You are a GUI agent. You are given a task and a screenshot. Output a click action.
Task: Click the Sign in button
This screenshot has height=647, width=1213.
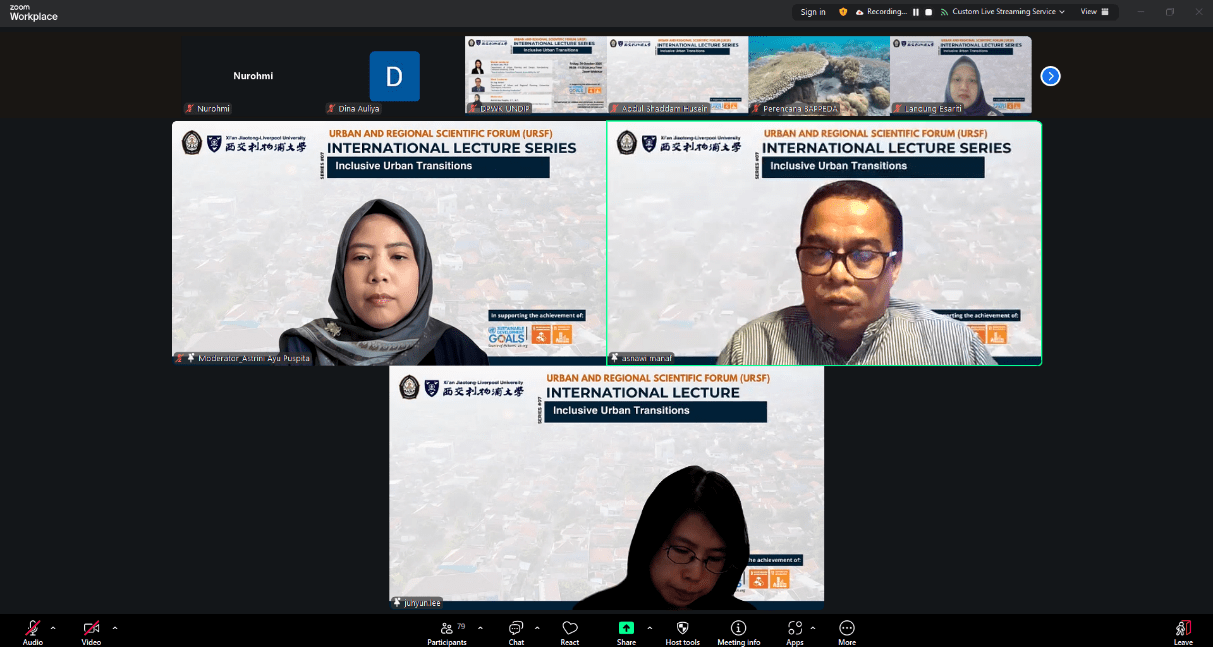point(813,12)
